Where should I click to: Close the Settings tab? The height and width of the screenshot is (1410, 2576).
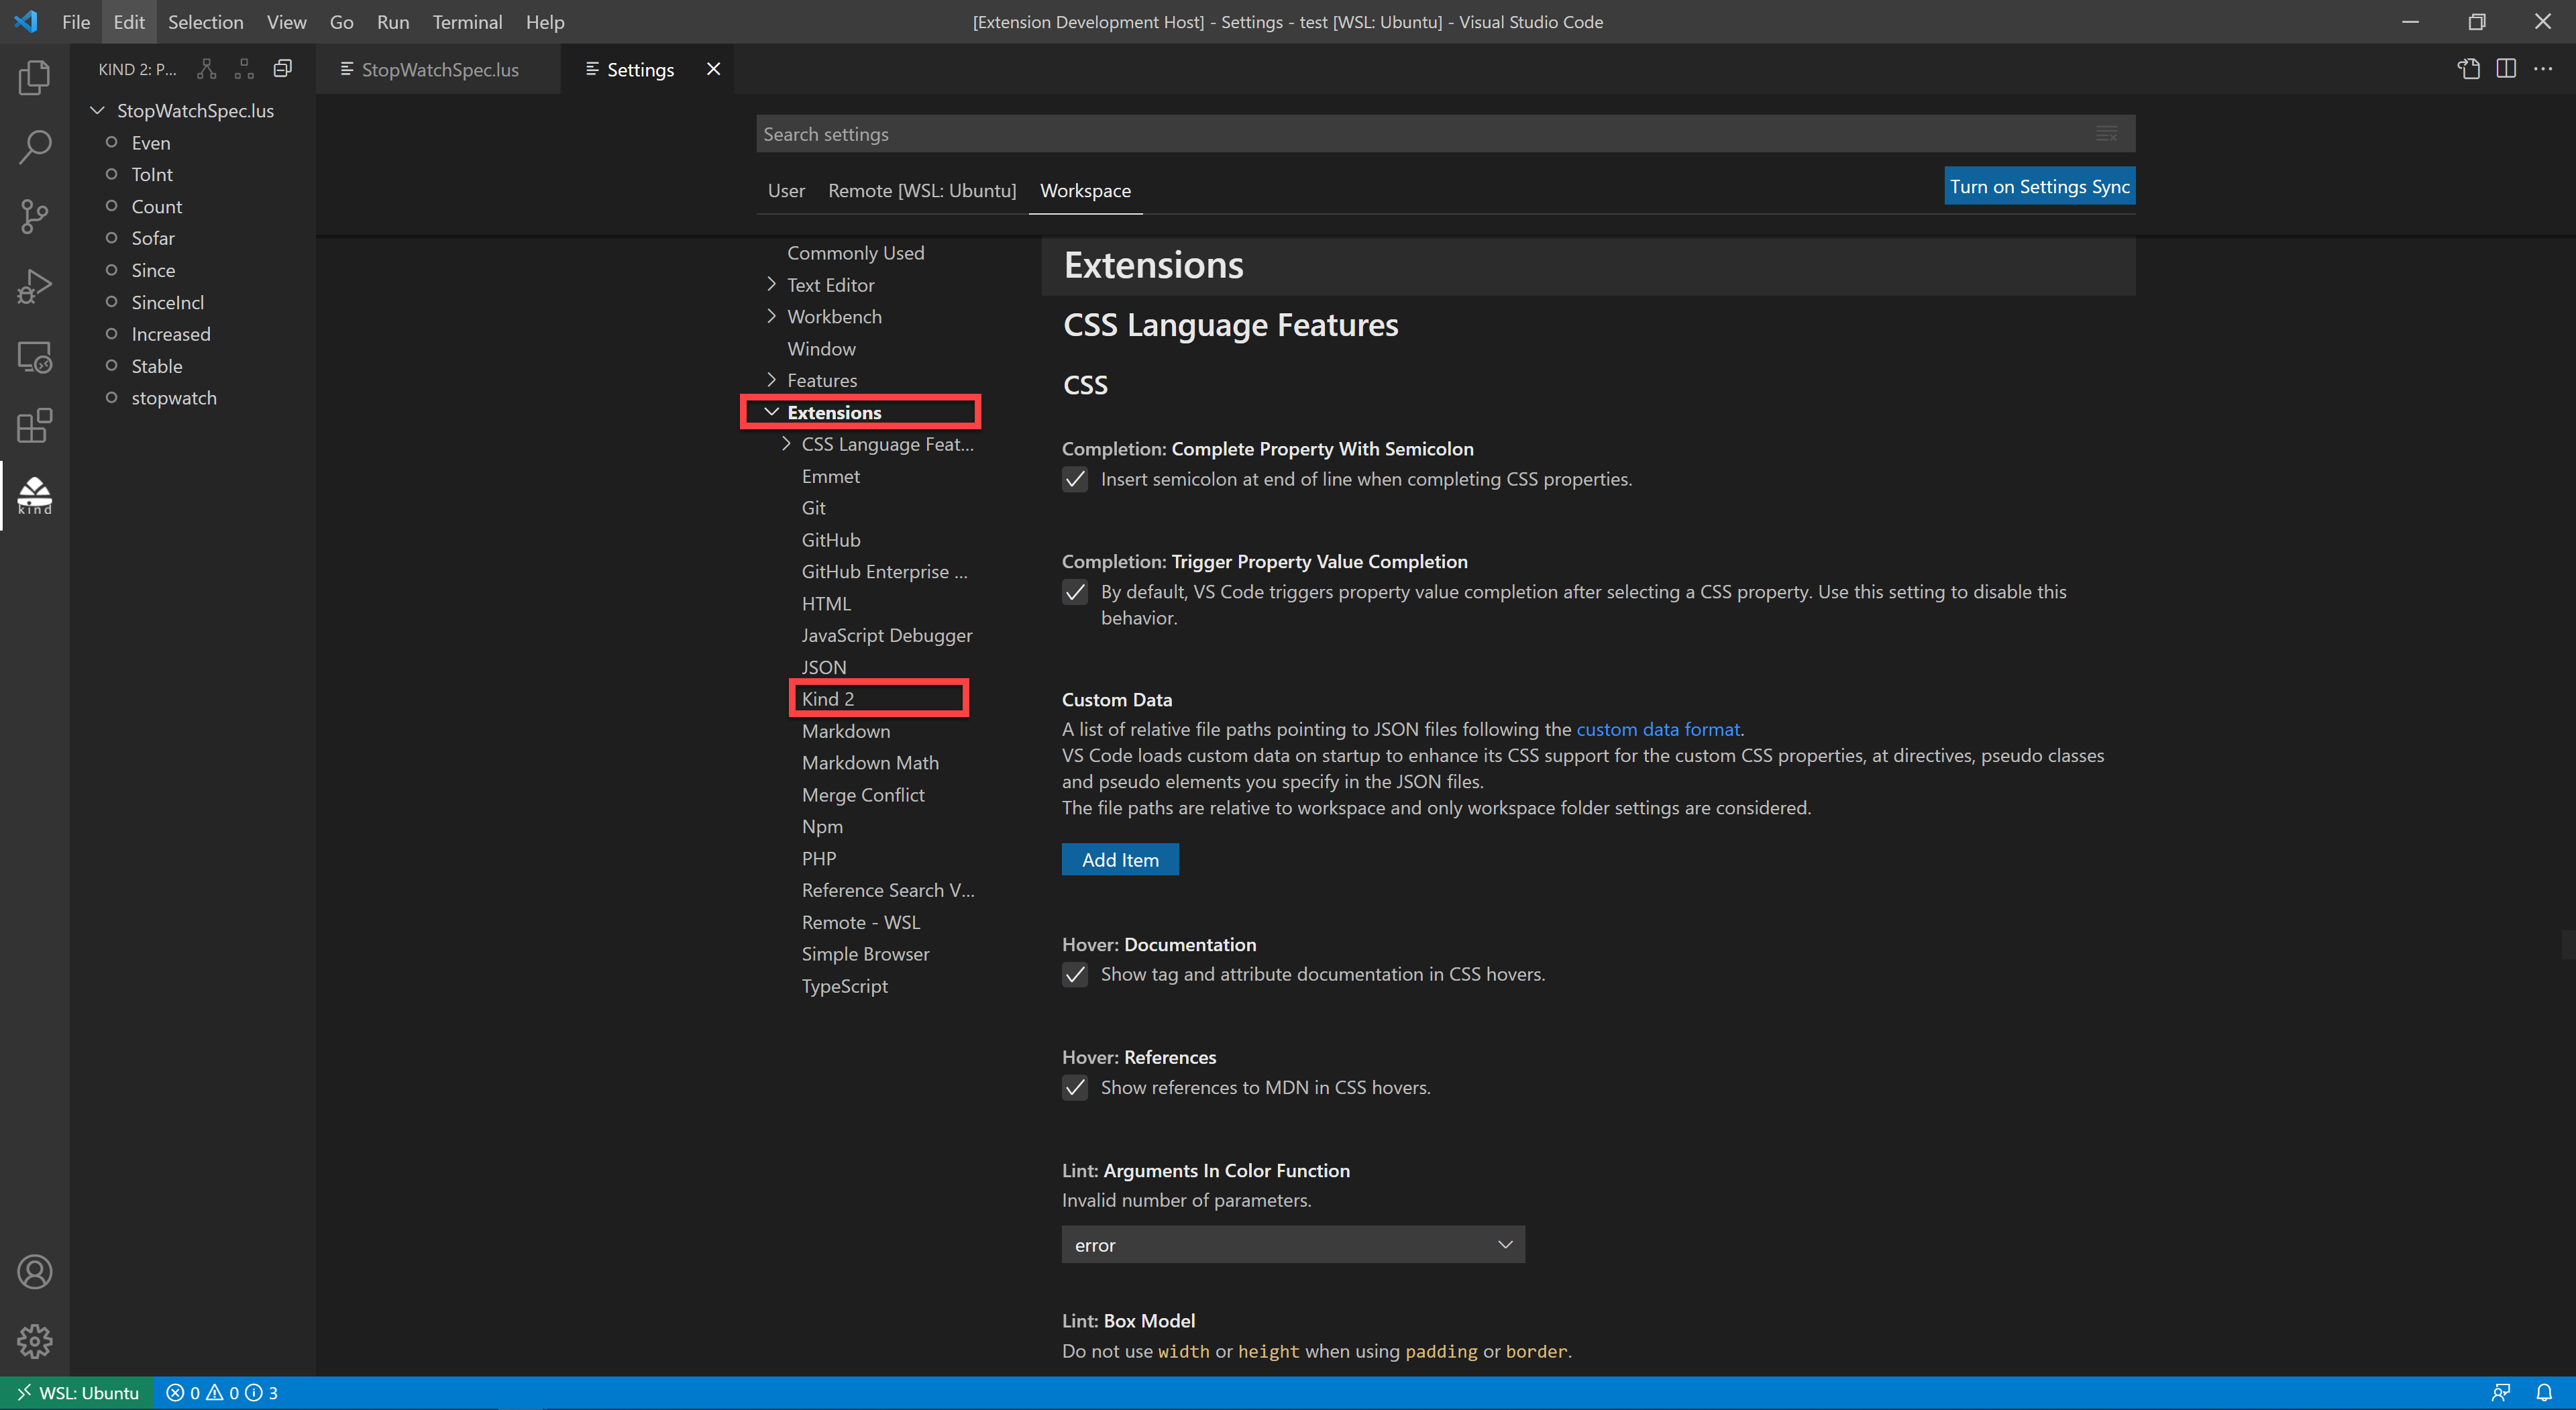click(x=713, y=69)
